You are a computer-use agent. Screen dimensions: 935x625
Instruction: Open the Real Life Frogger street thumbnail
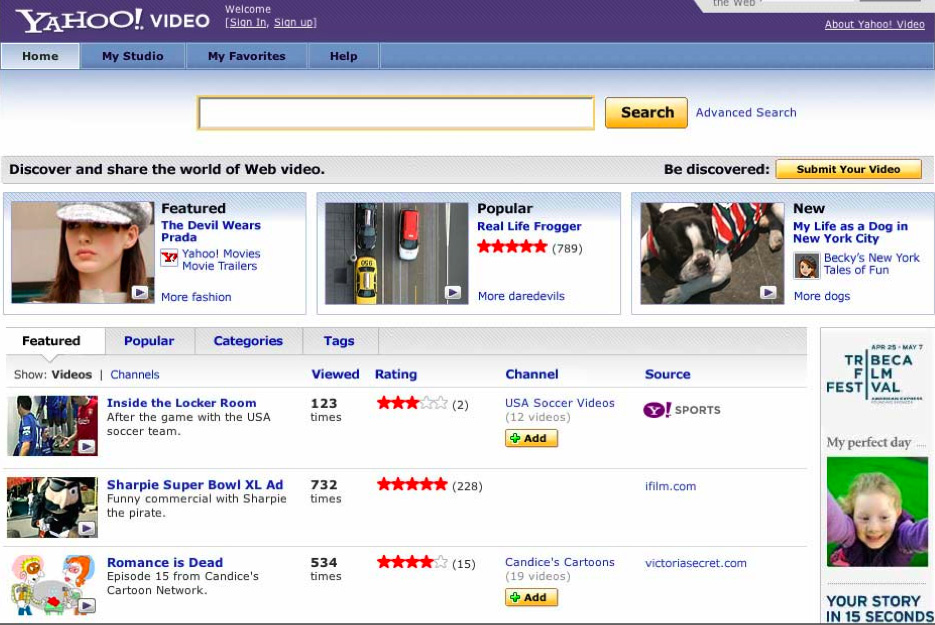[x=397, y=253]
